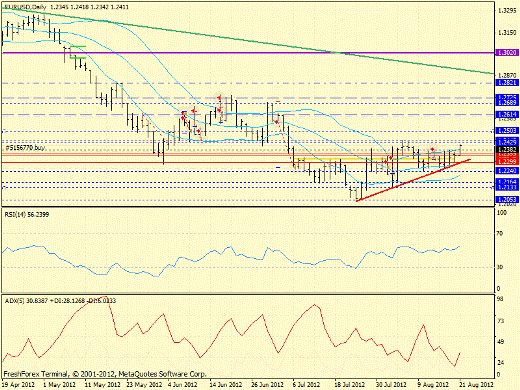Click the 30 Jul 2012 date label
Viewport: 520px width, 390px height.
point(391,384)
